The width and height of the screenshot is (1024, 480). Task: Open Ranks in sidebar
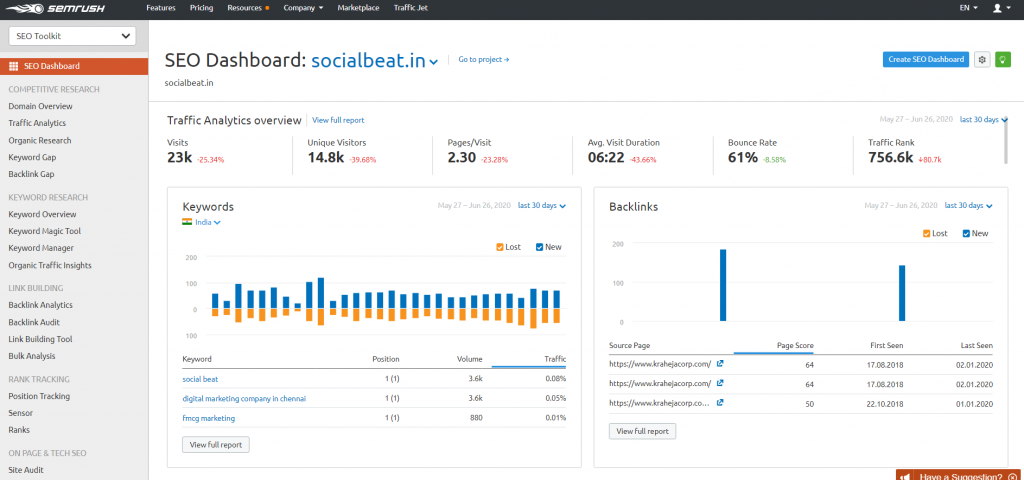[19, 430]
